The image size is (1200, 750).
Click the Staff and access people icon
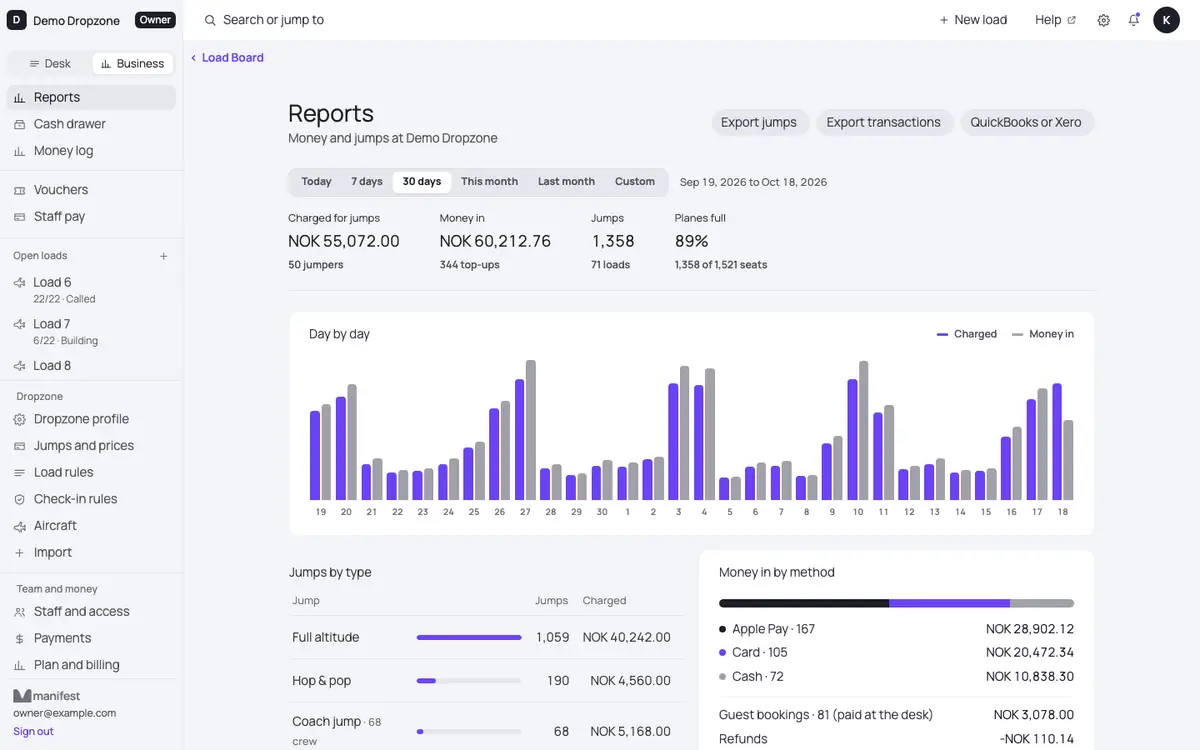click(19, 612)
